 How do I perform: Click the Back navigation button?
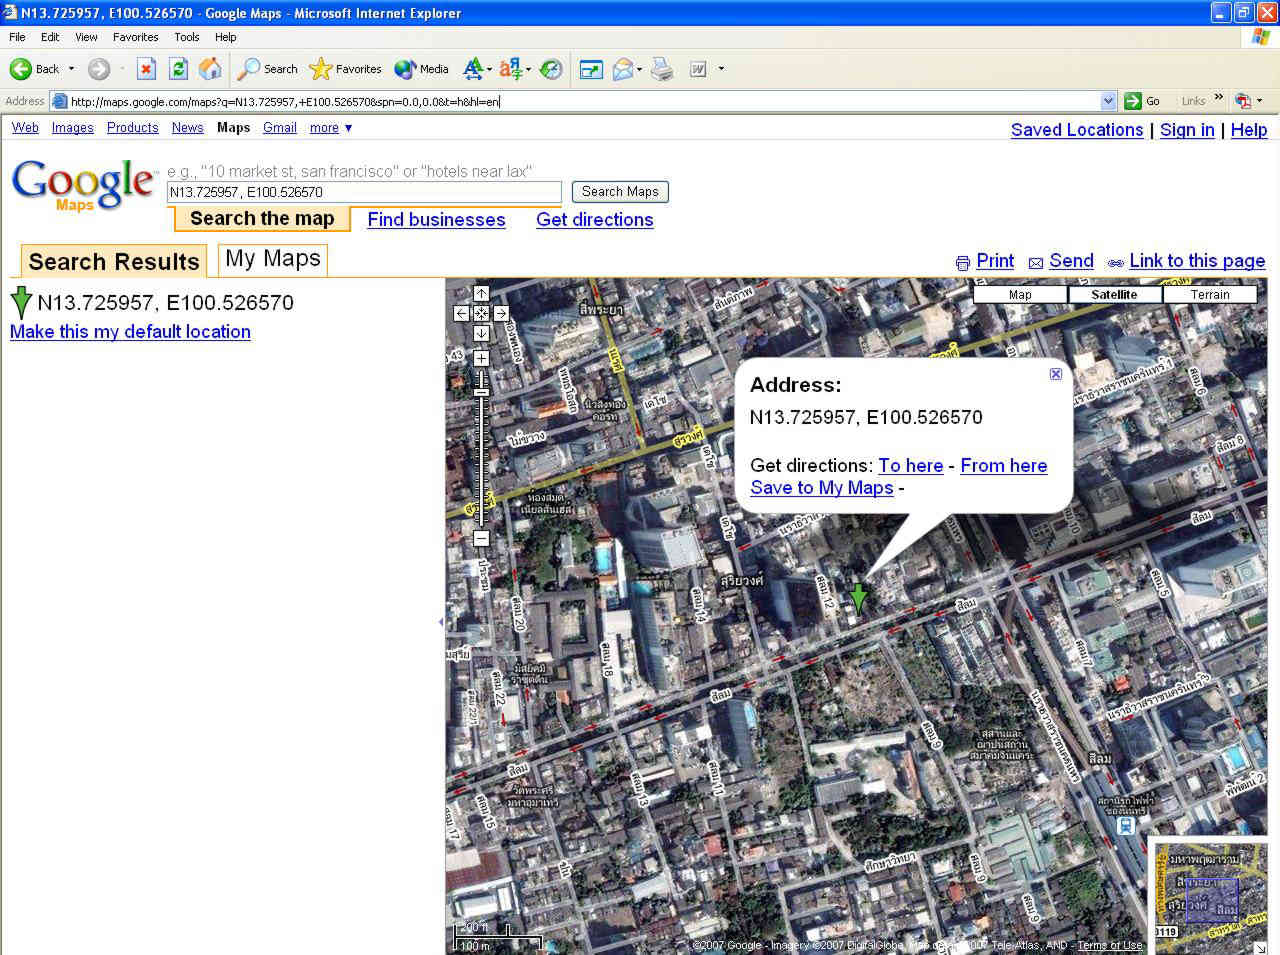[33, 69]
